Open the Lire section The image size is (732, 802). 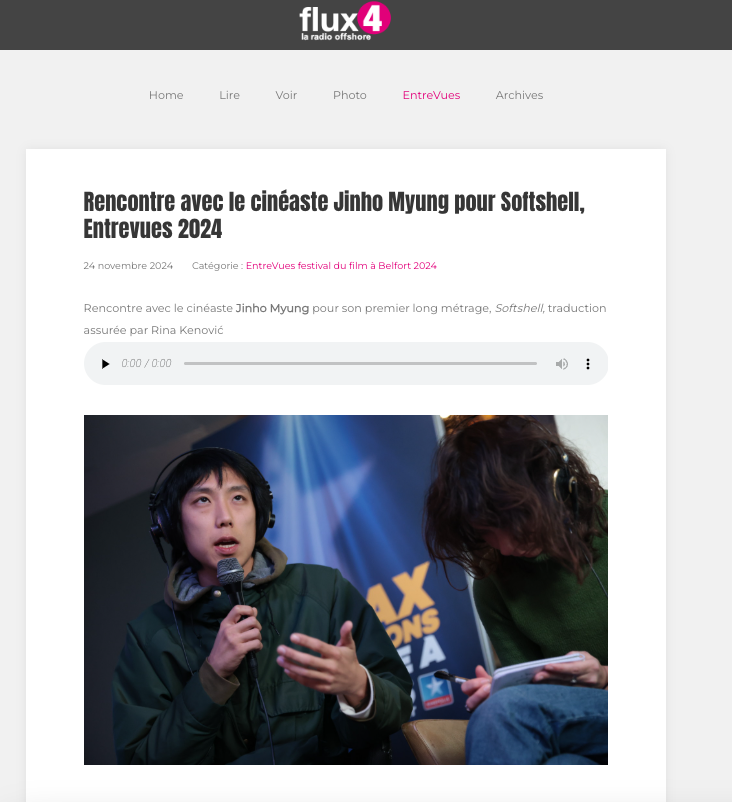tap(229, 95)
